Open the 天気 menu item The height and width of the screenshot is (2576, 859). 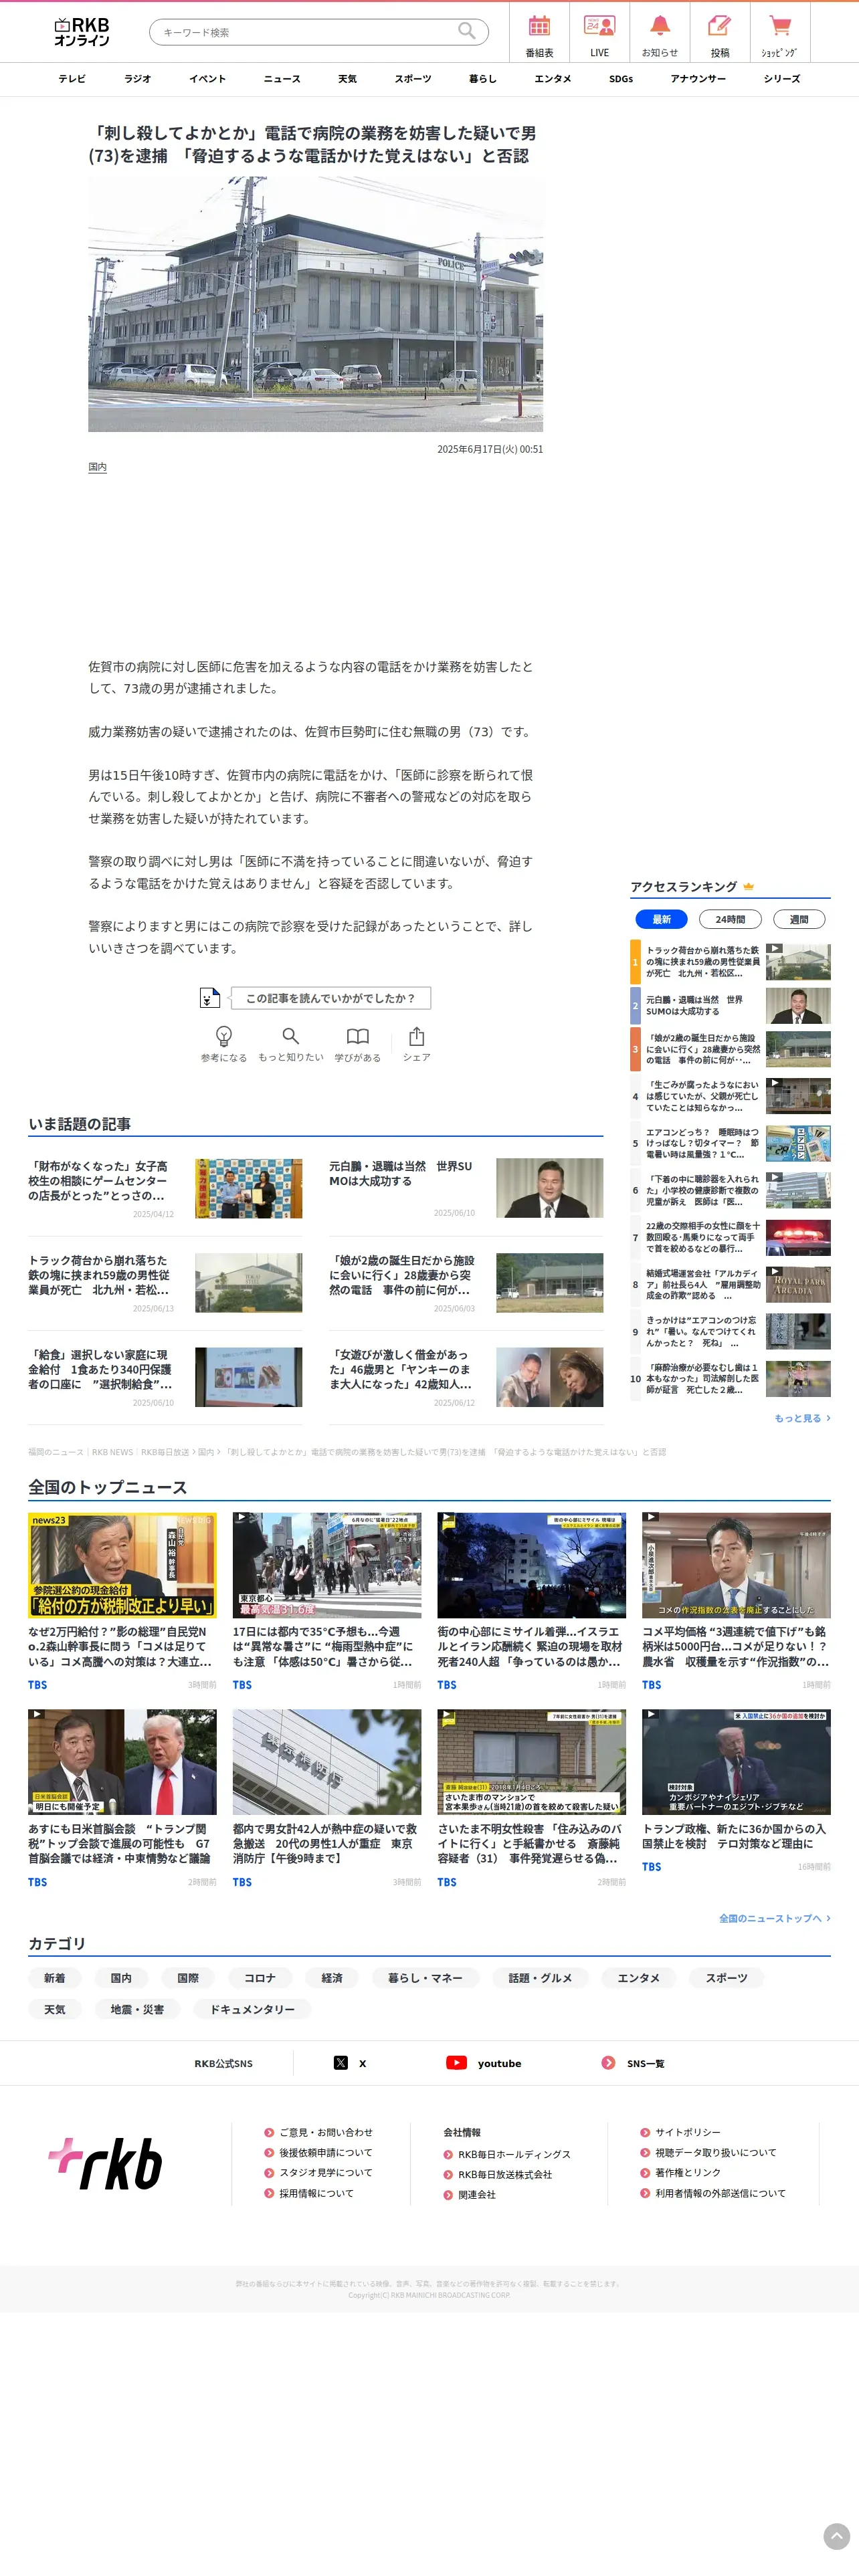click(347, 79)
